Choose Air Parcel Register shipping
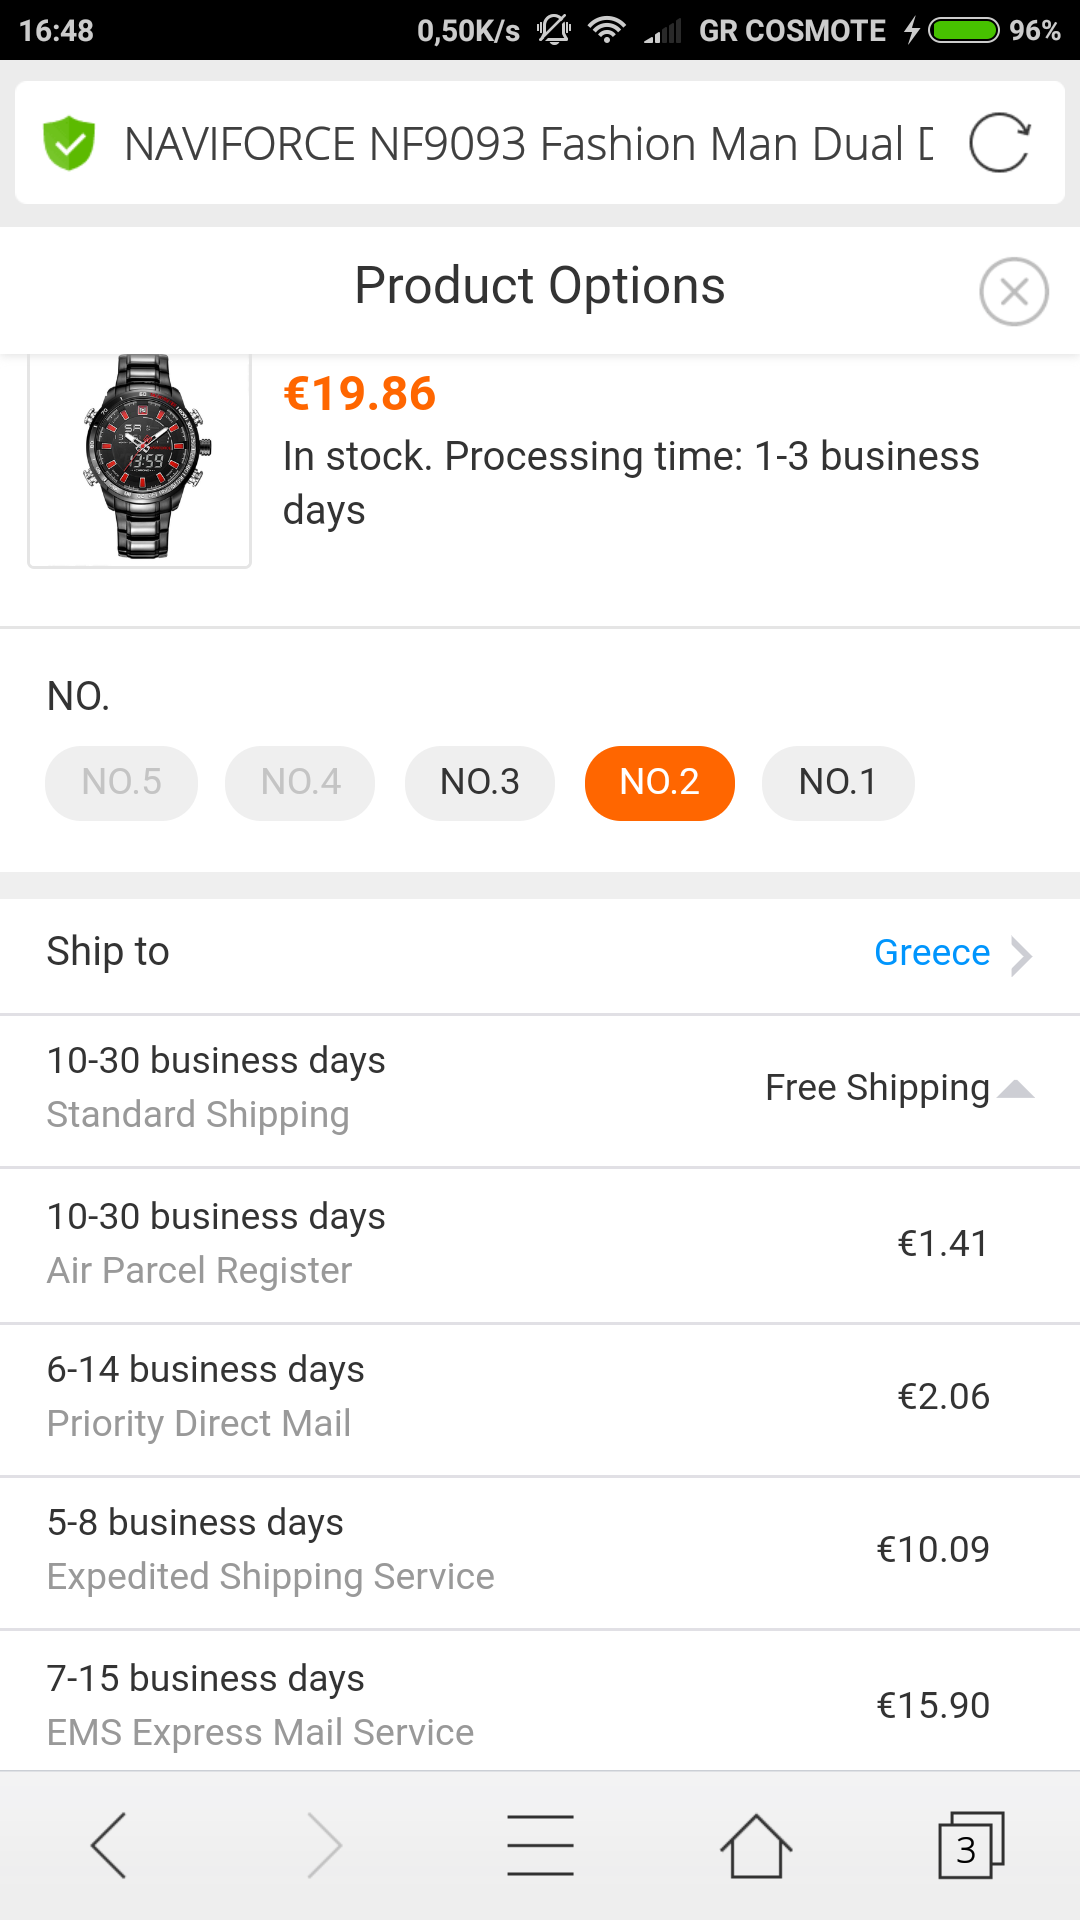The height and width of the screenshot is (1920, 1080). 540,1244
